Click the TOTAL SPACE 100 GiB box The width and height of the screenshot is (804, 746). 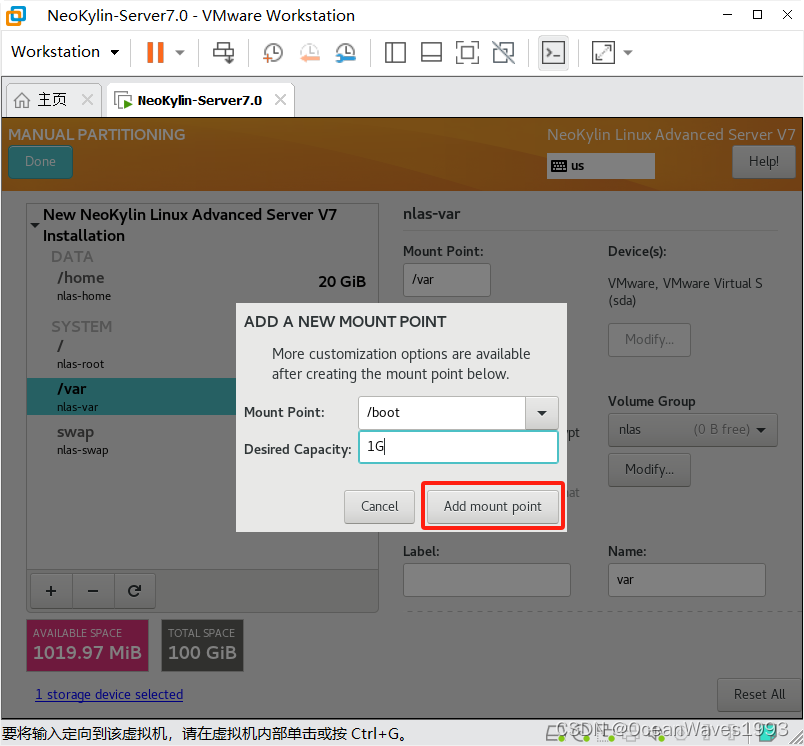[x=203, y=645]
